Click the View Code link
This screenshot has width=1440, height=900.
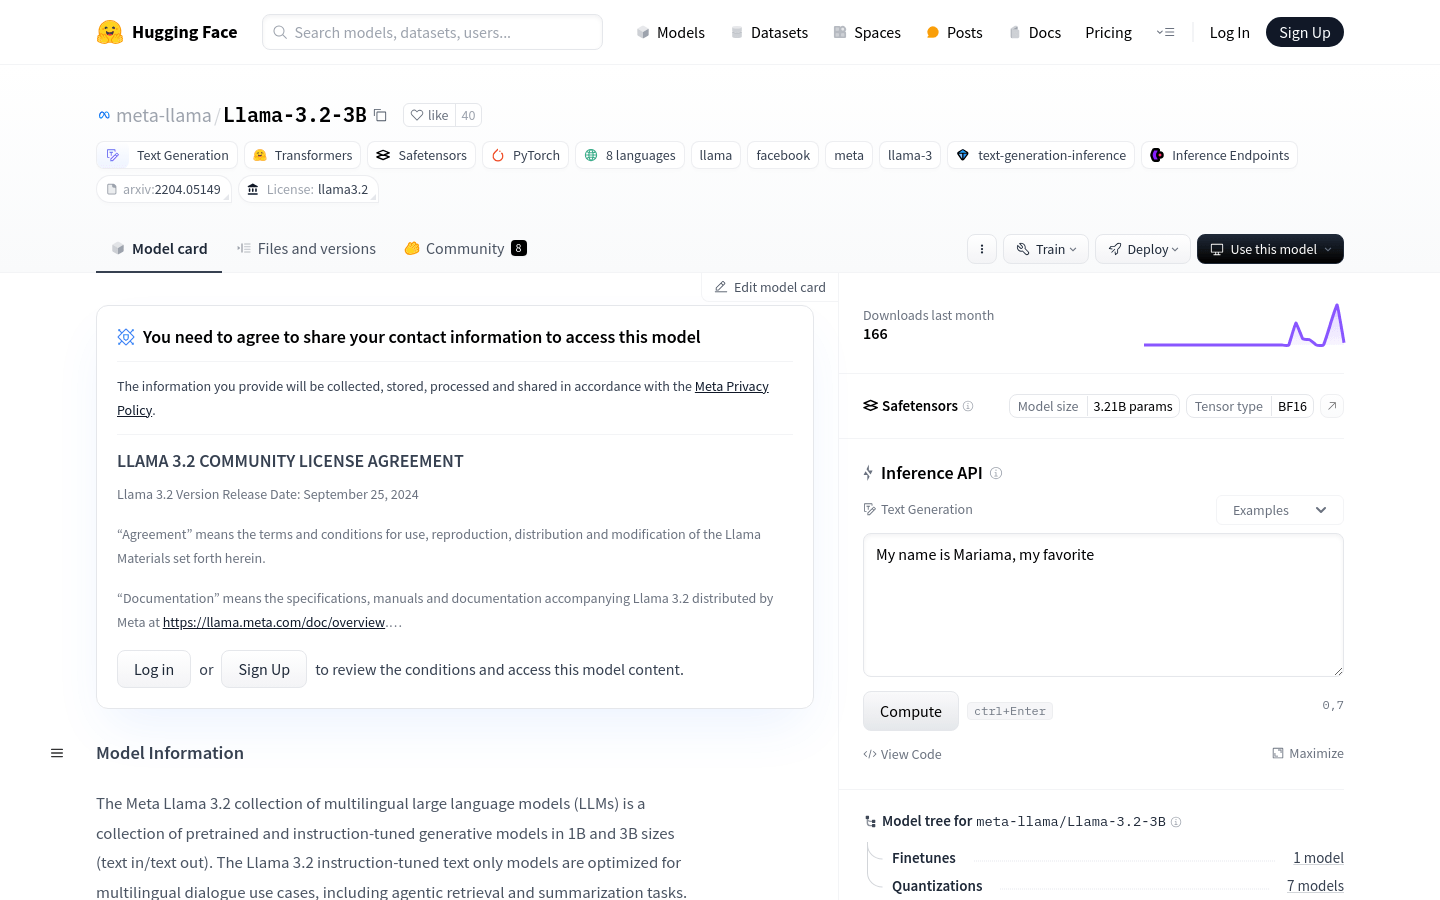902,754
